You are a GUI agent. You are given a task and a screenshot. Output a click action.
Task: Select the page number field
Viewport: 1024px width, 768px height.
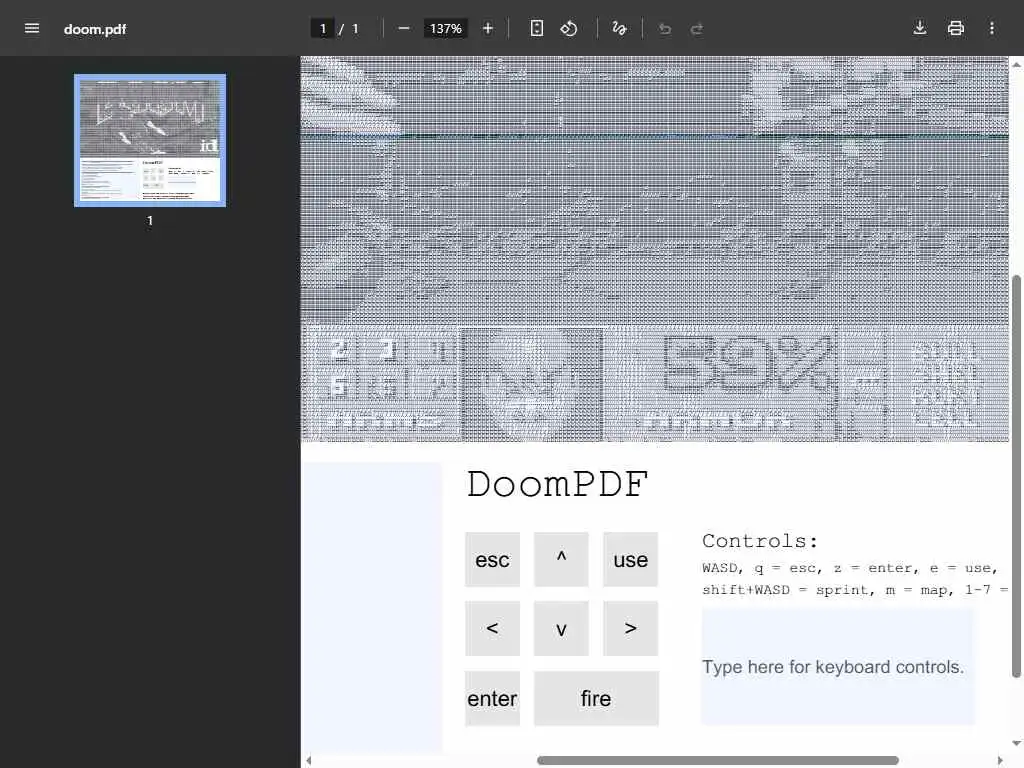(323, 29)
